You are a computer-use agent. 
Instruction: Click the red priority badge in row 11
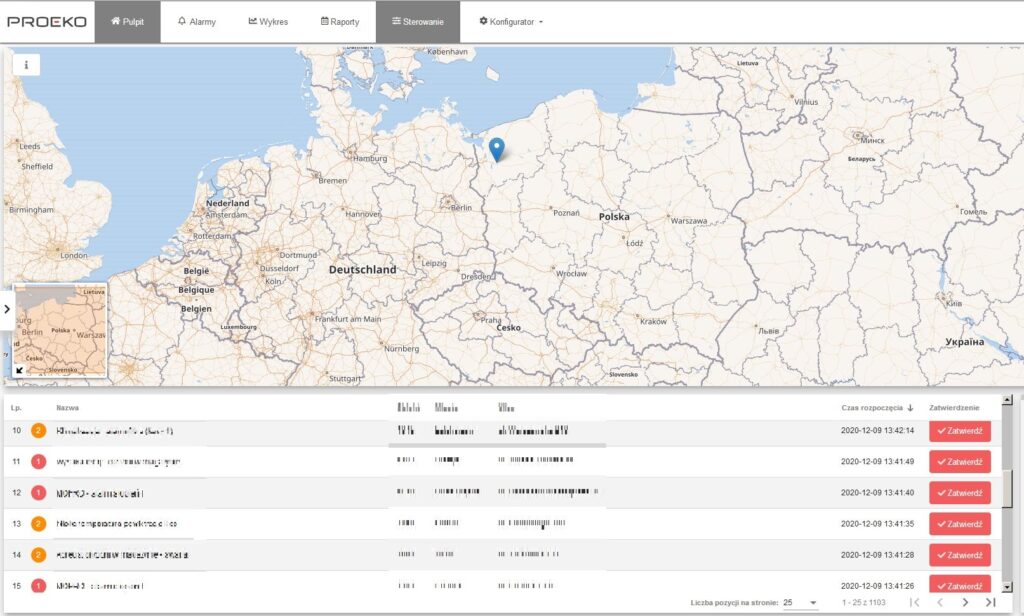(x=39, y=461)
